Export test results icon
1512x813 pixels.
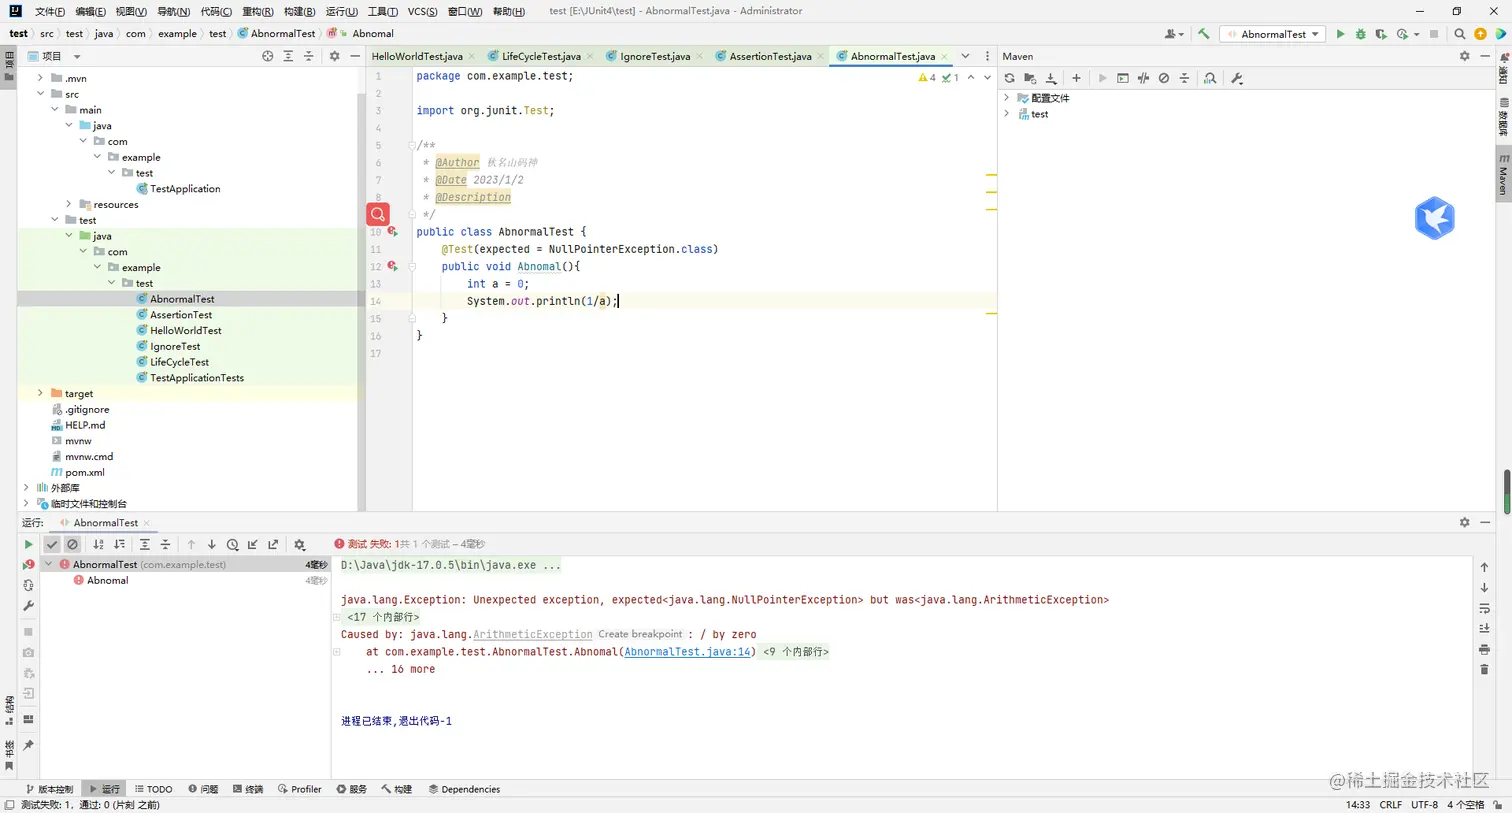tap(273, 545)
